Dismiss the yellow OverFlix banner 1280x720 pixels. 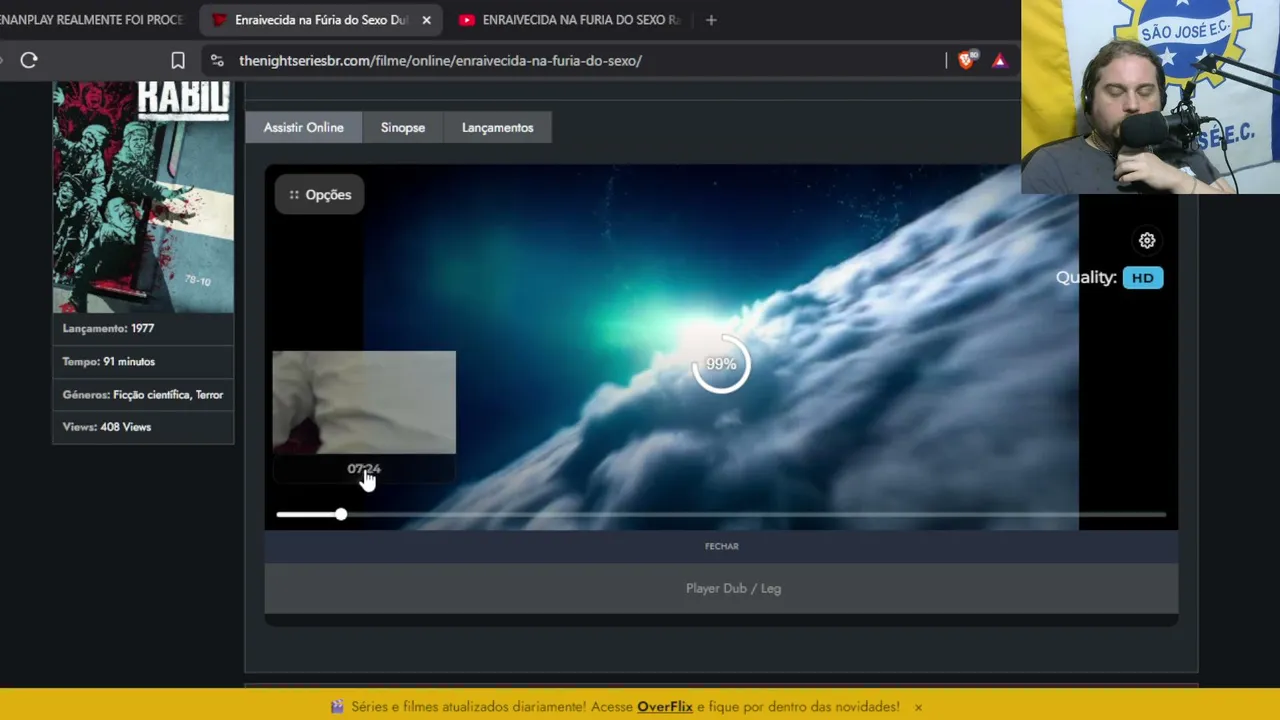point(918,707)
